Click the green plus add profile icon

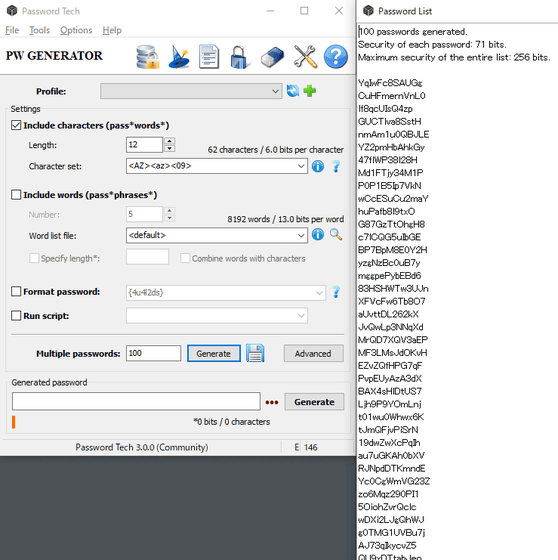click(309, 91)
